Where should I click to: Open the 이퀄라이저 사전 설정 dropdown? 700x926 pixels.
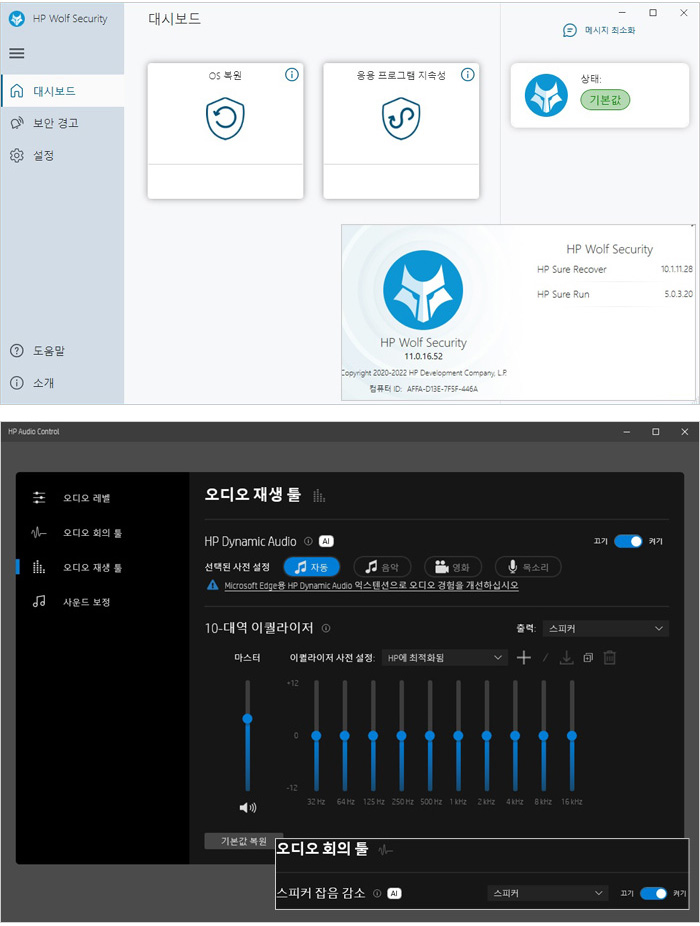click(444, 657)
